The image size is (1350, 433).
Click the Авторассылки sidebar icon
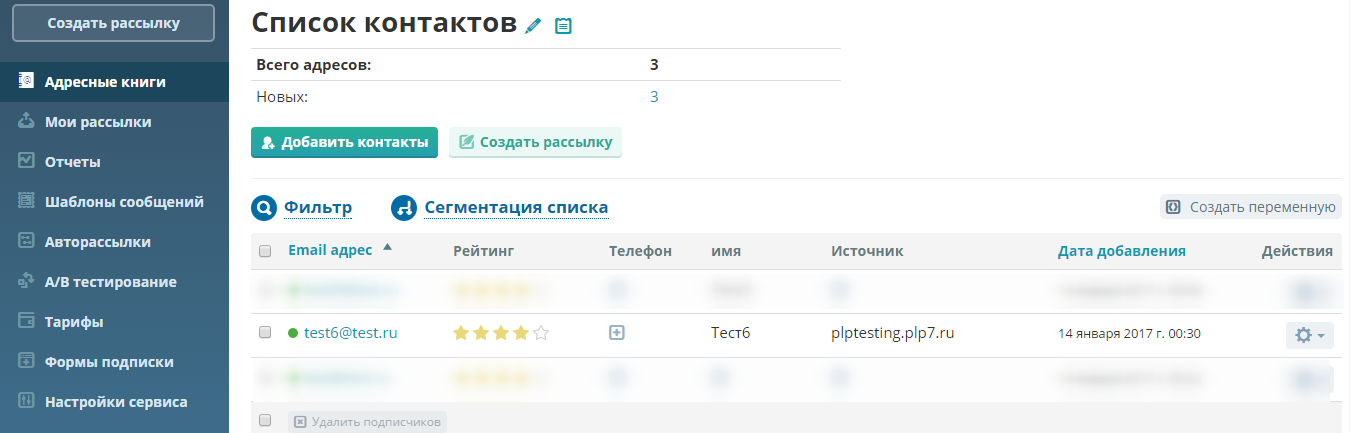tap(27, 241)
